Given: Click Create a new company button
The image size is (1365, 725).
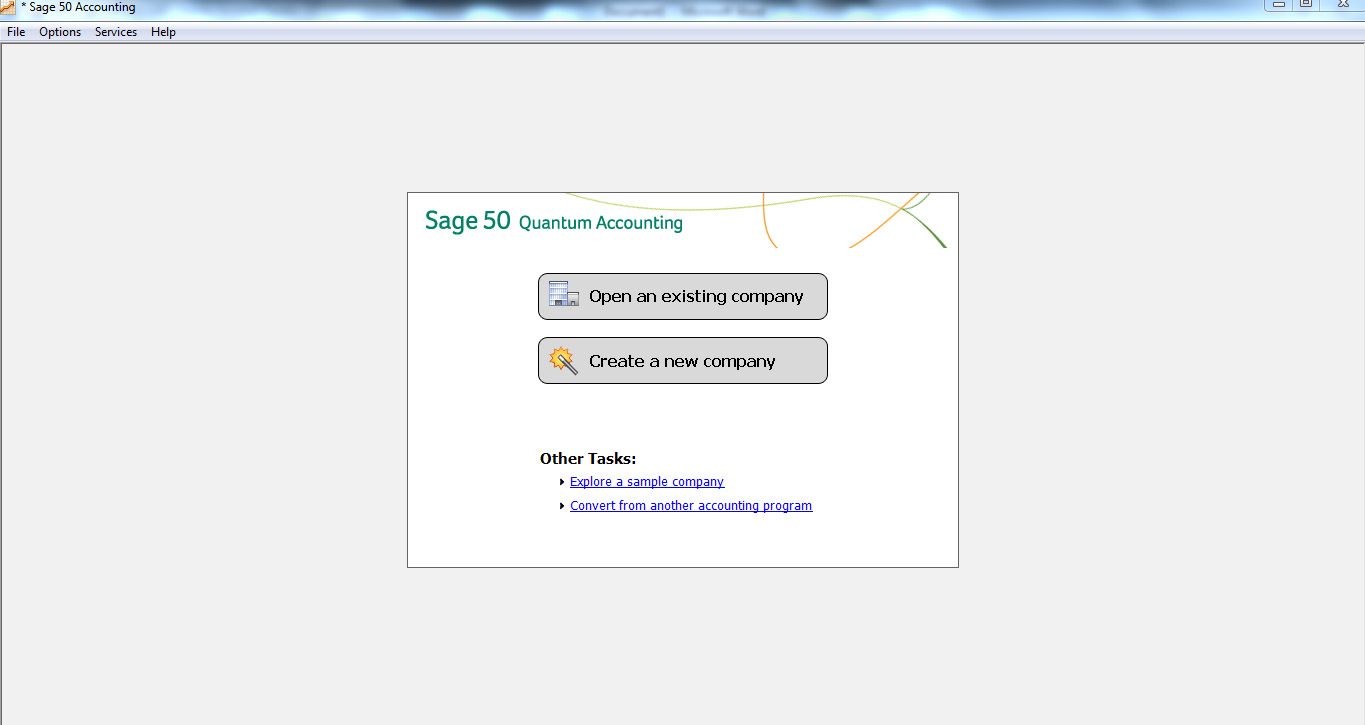Looking at the screenshot, I should [x=683, y=361].
